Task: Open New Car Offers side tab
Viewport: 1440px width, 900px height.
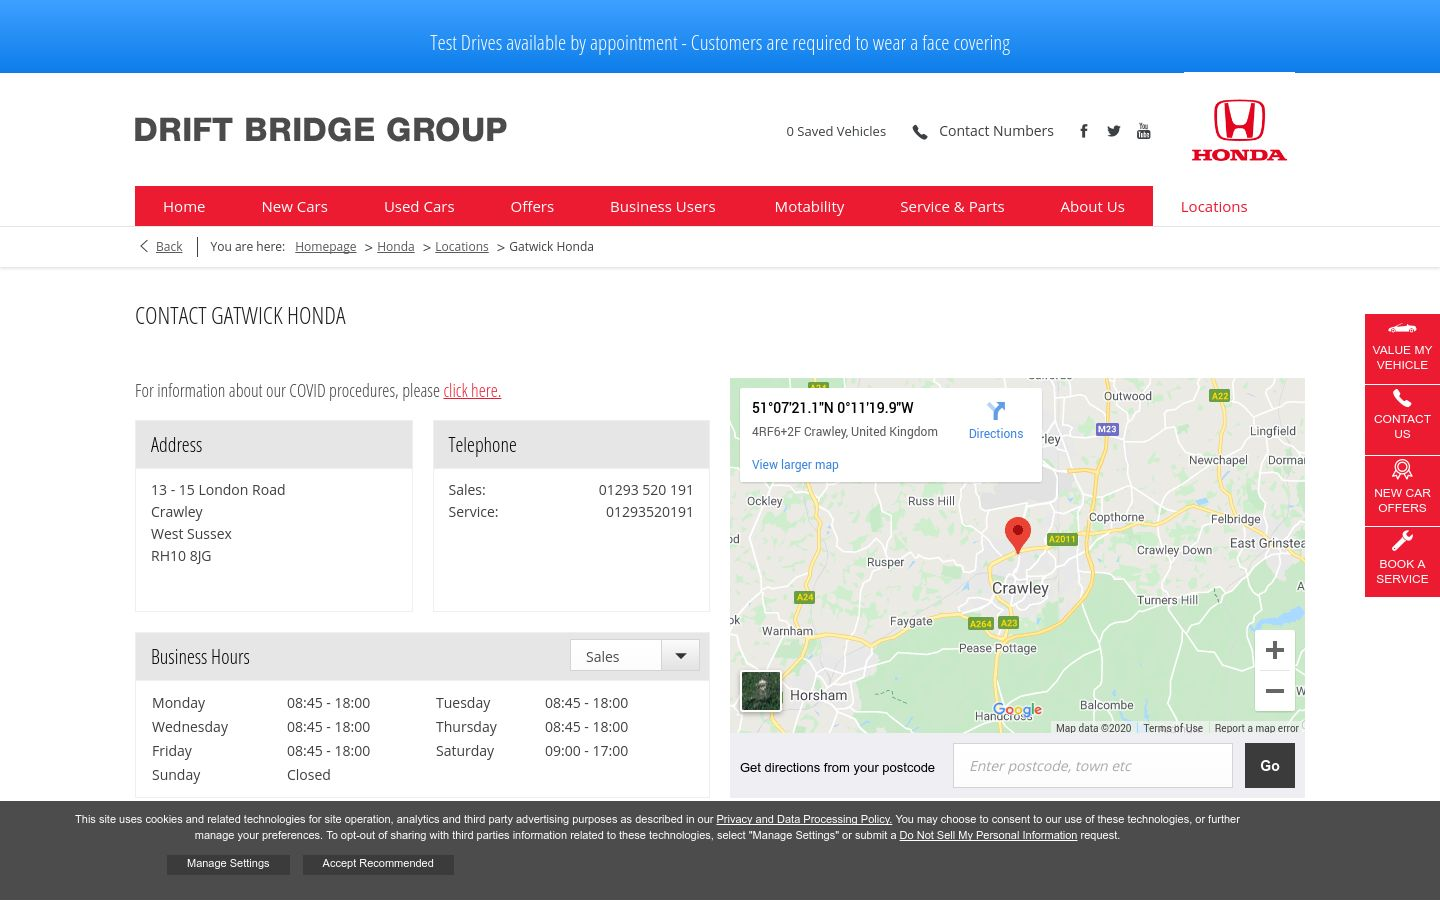Action: [x=1402, y=491]
